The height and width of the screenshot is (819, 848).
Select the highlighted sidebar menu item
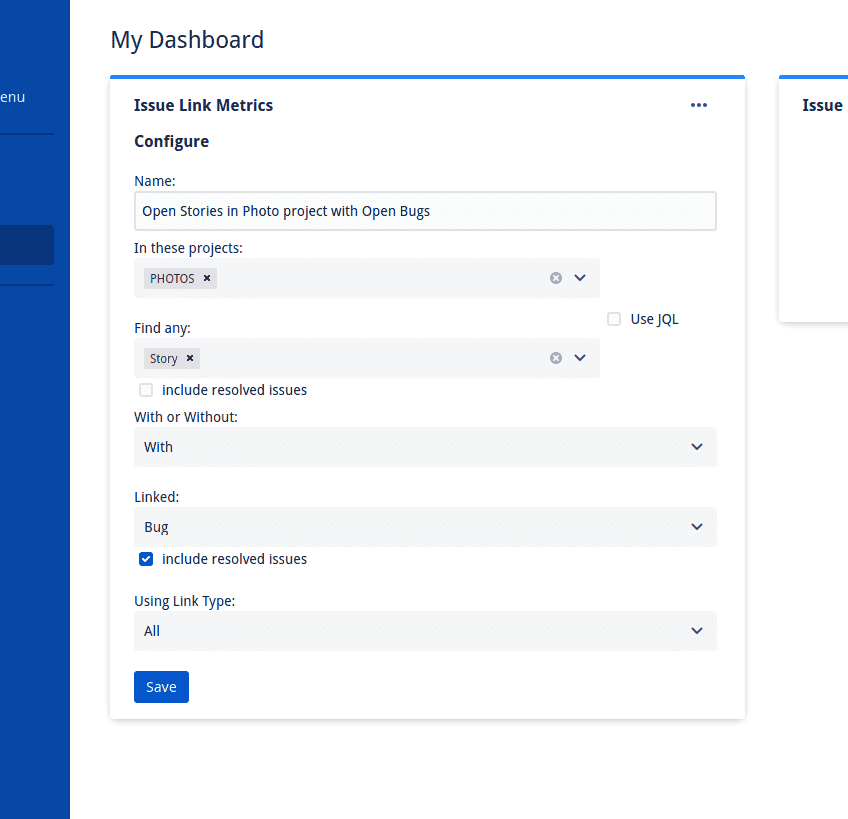(26, 245)
